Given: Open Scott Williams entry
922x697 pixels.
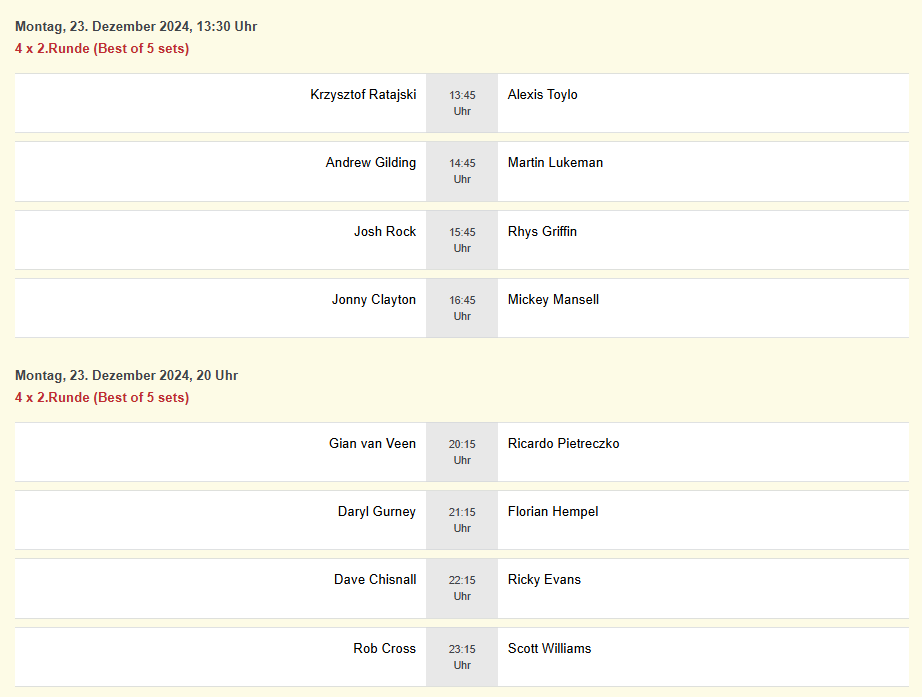Looking at the screenshot, I should [549, 649].
